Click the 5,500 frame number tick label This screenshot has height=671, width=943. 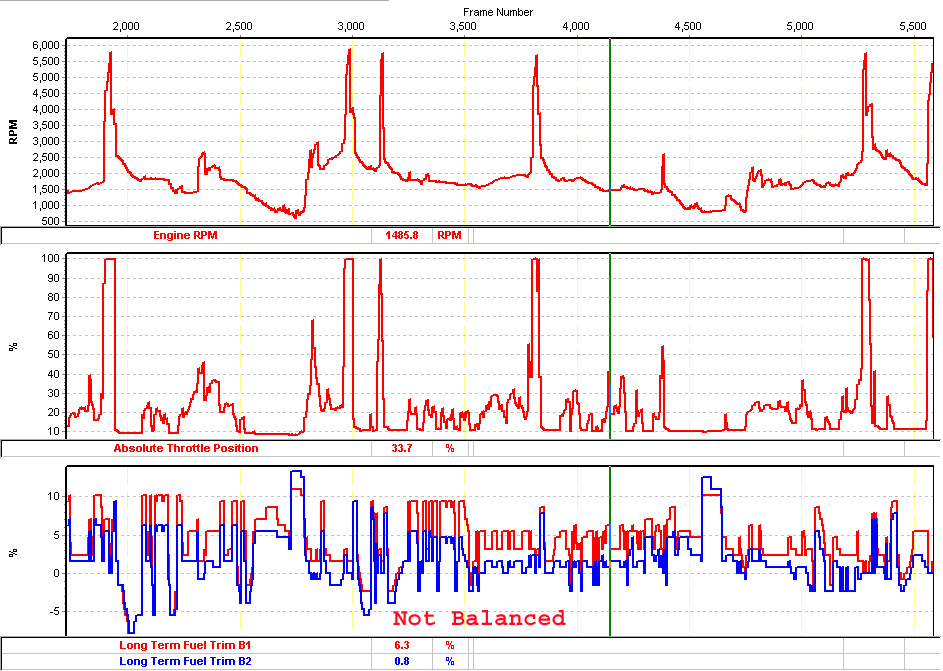tap(913, 26)
